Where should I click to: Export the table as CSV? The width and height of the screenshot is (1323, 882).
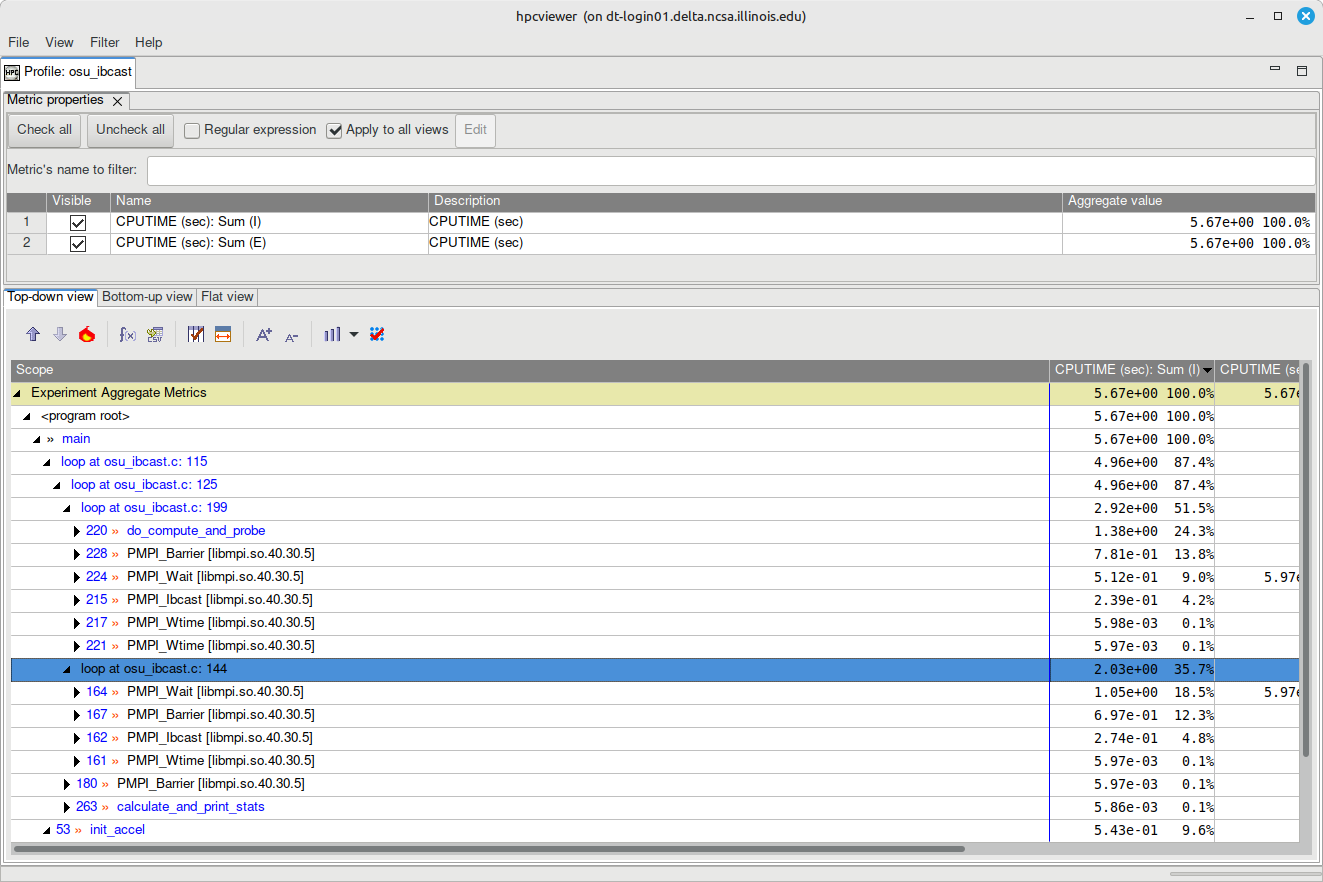[x=155, y=334]
